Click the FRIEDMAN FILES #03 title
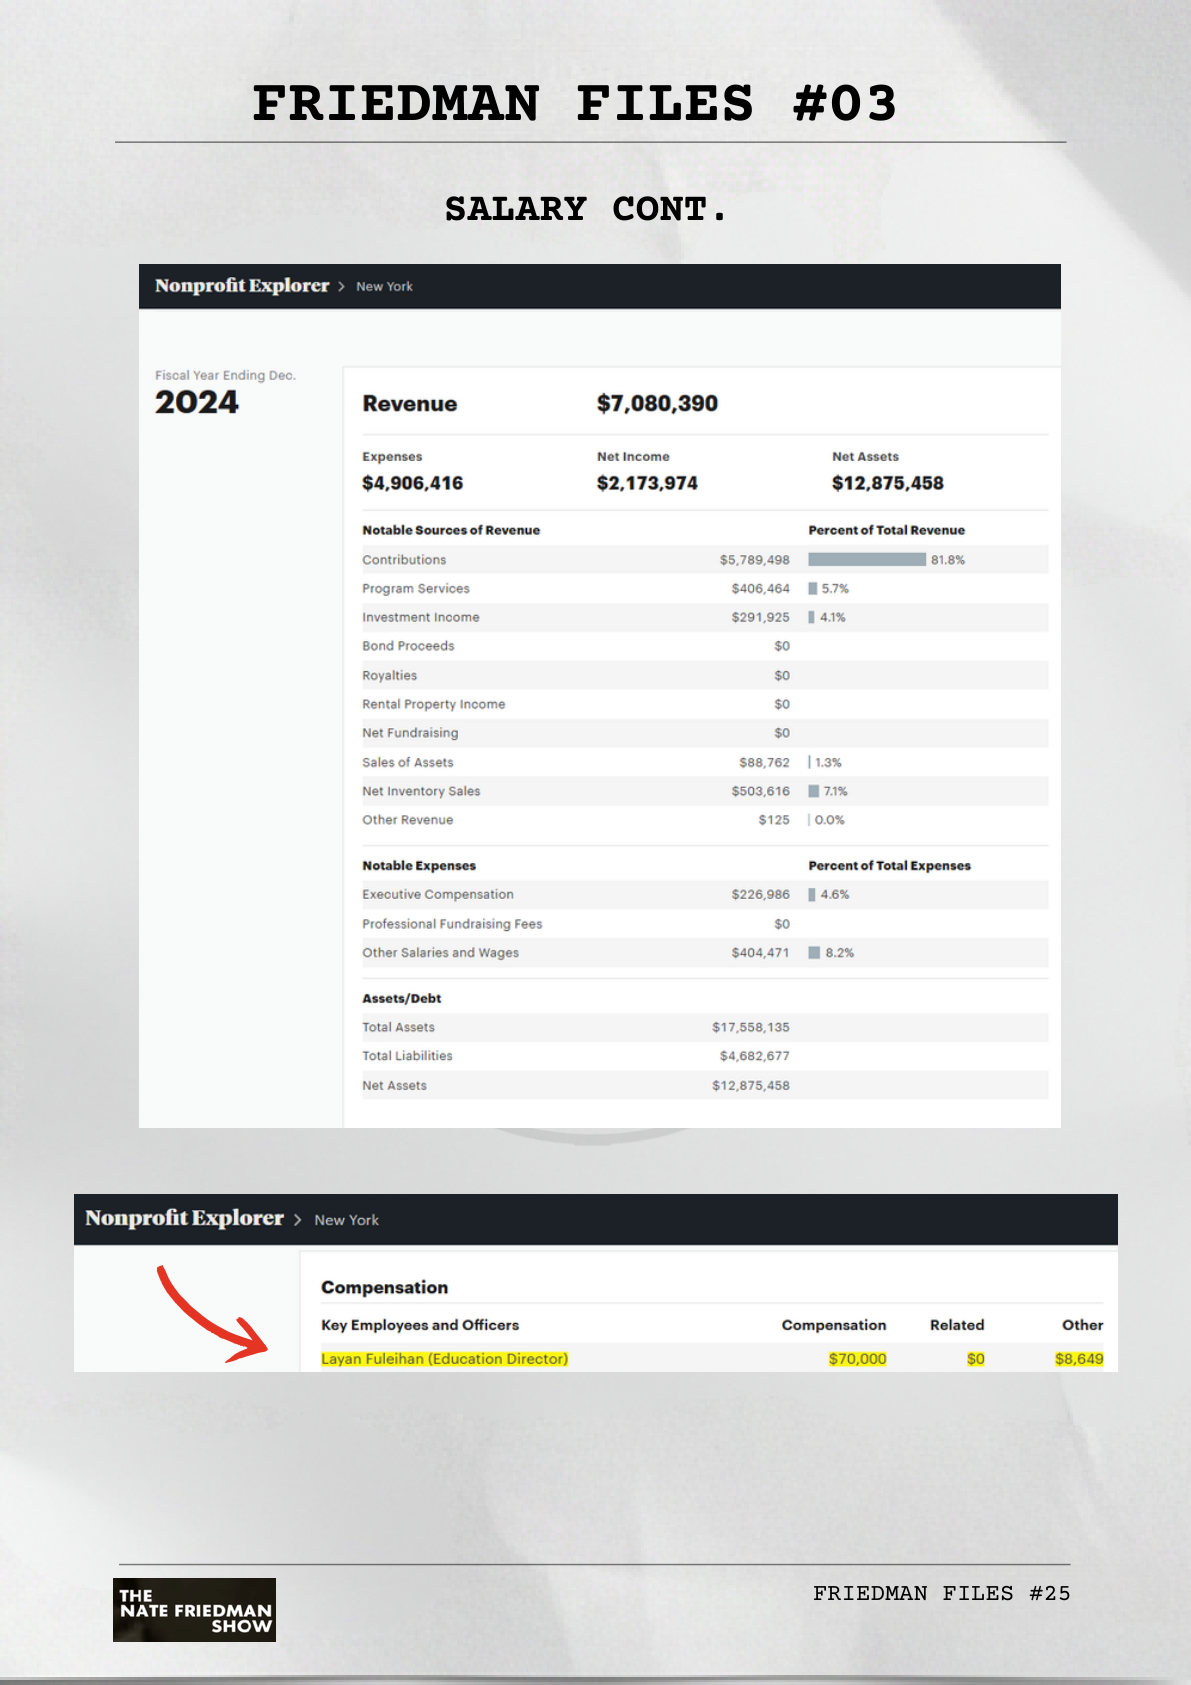 [x=575, y=104]
